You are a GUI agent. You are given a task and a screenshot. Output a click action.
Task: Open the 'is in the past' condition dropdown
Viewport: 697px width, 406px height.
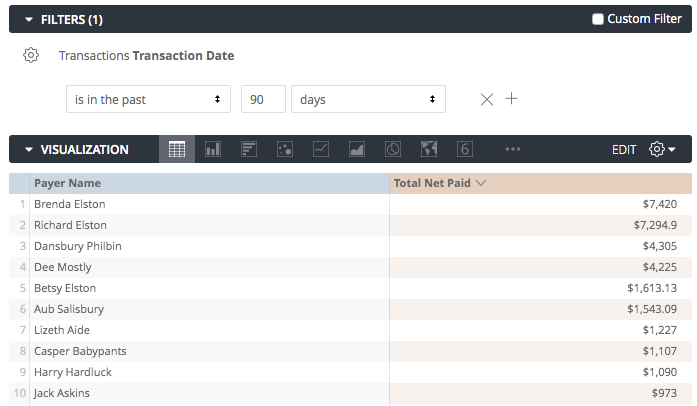click(x=146, y=99)
